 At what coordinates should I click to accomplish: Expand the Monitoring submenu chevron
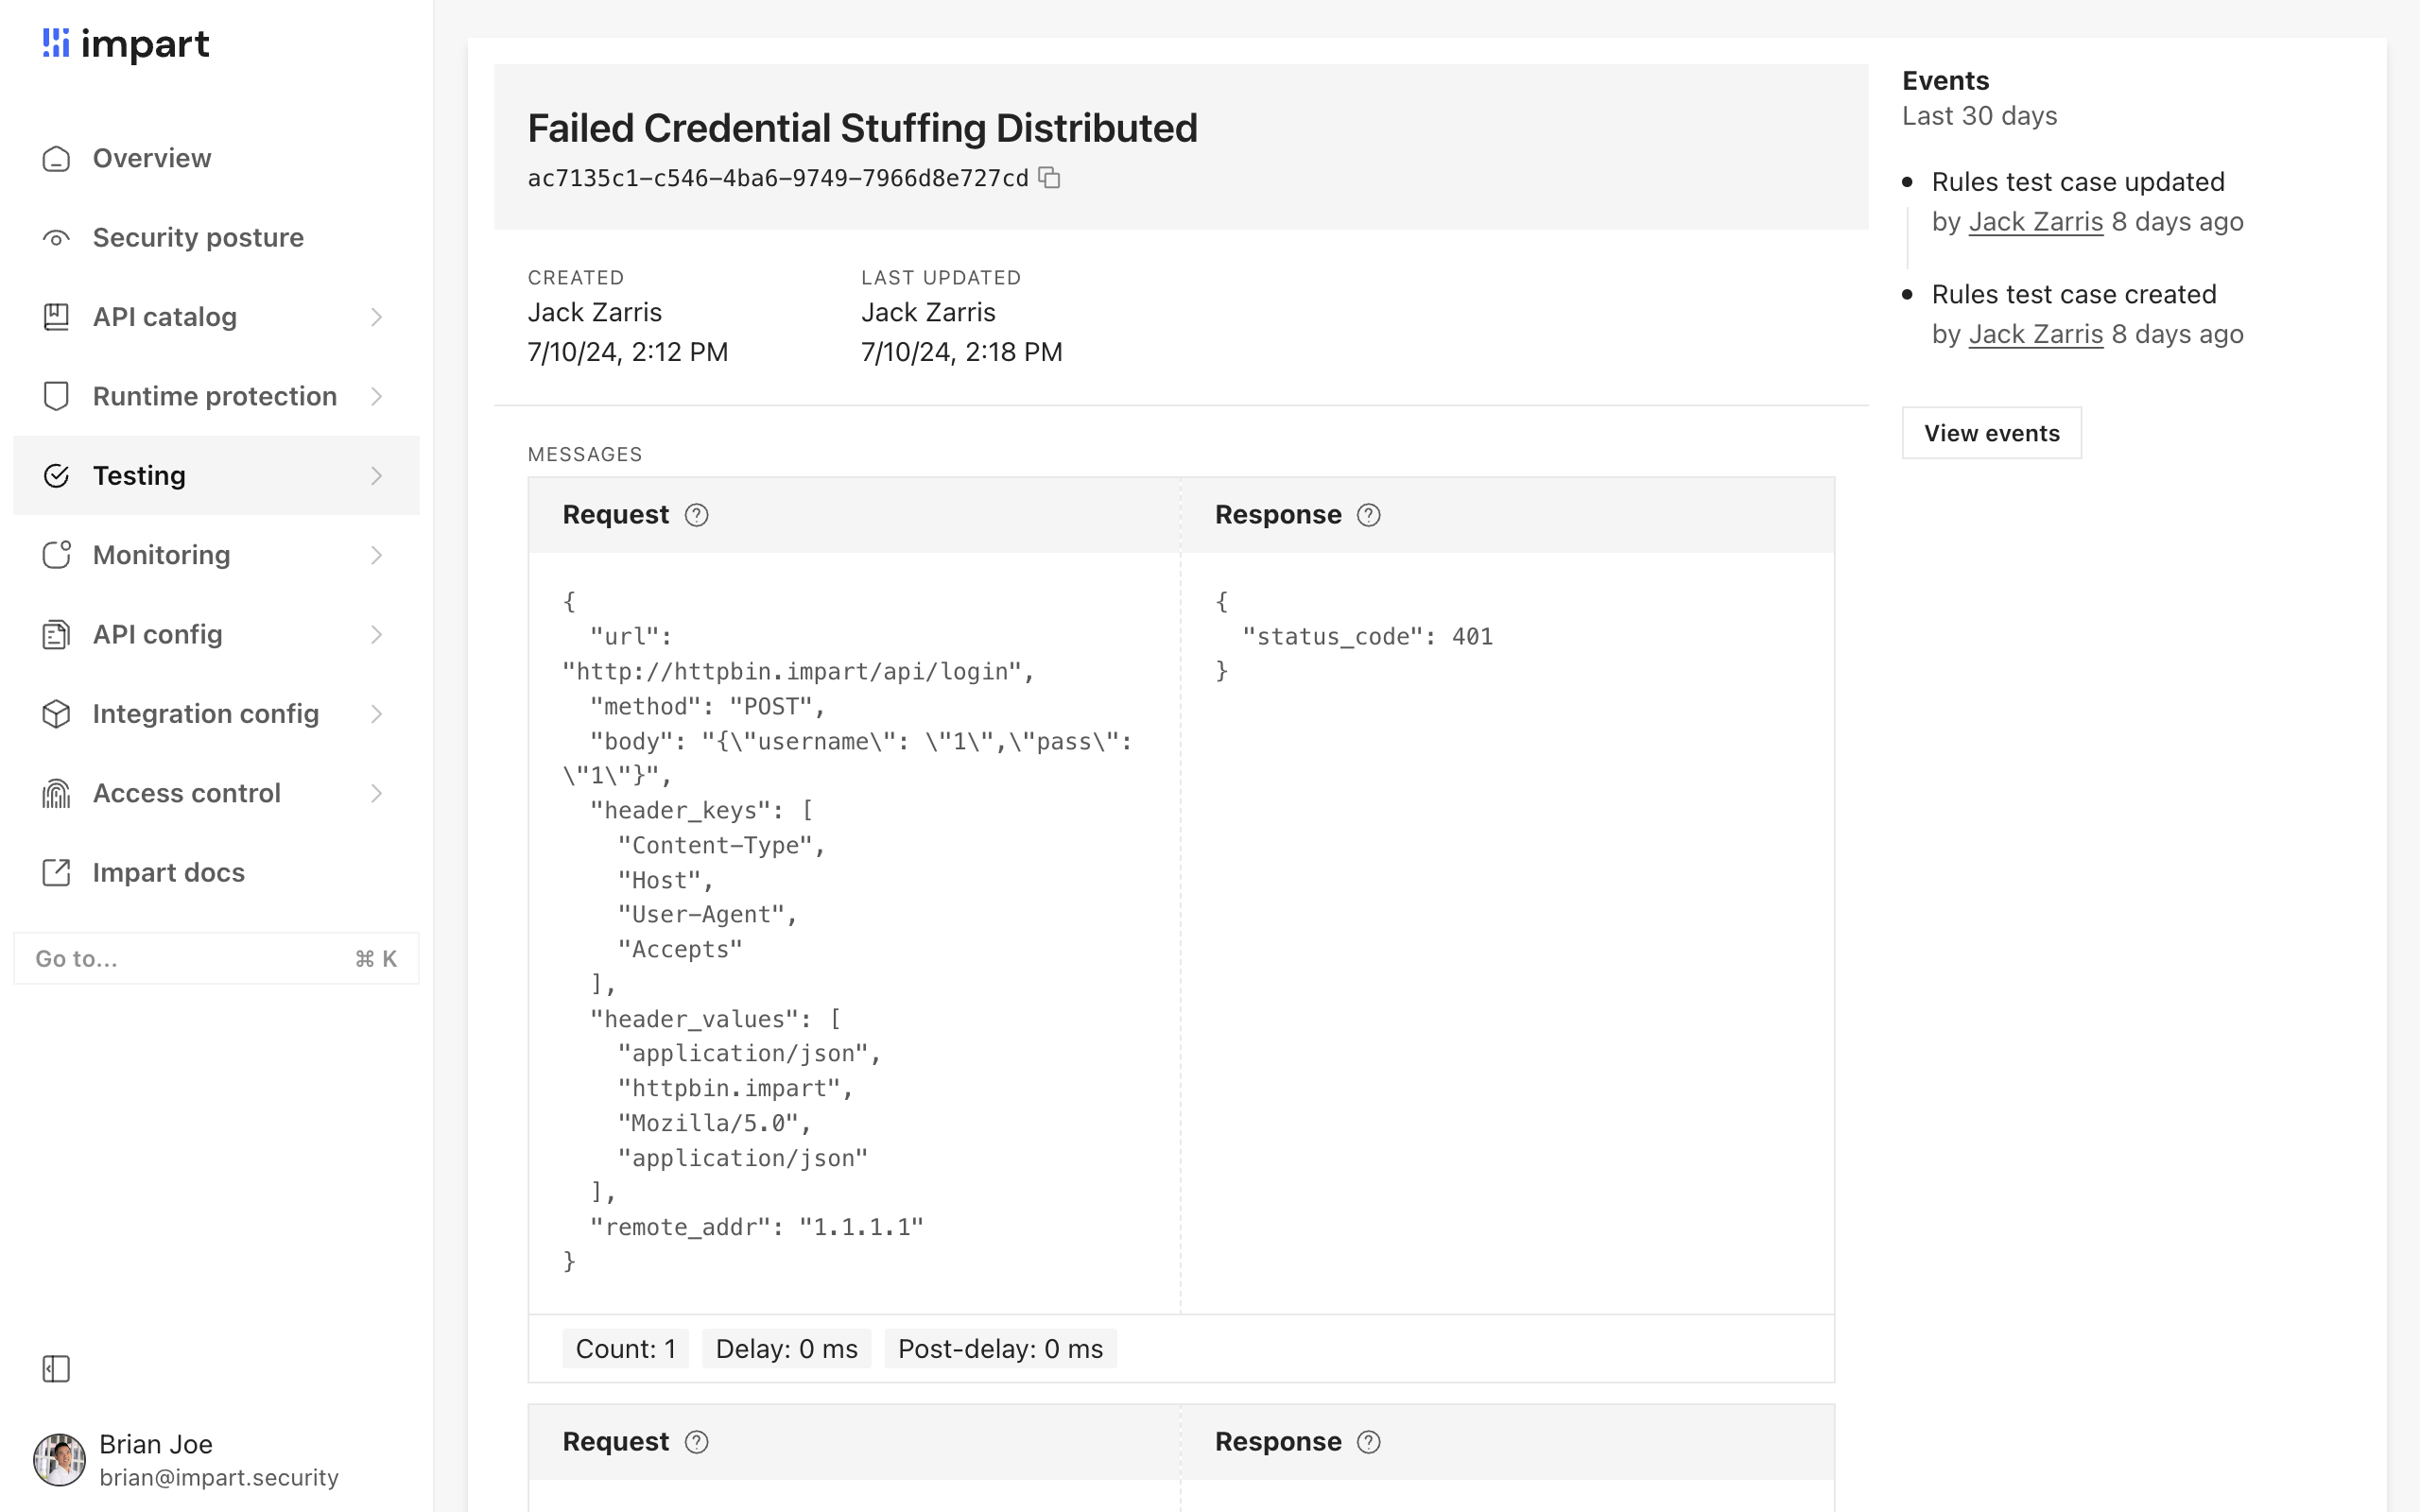click(x=376, y=555)
